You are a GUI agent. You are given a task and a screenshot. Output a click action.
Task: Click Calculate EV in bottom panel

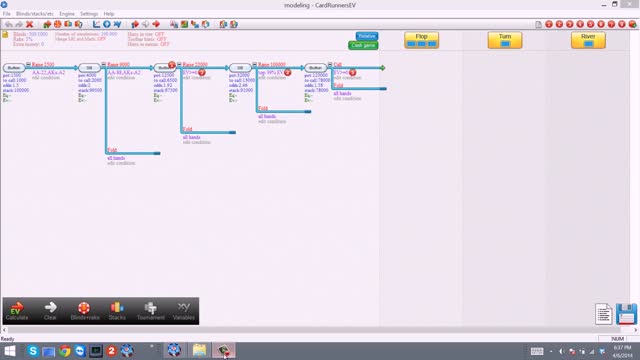click(17, 311)
